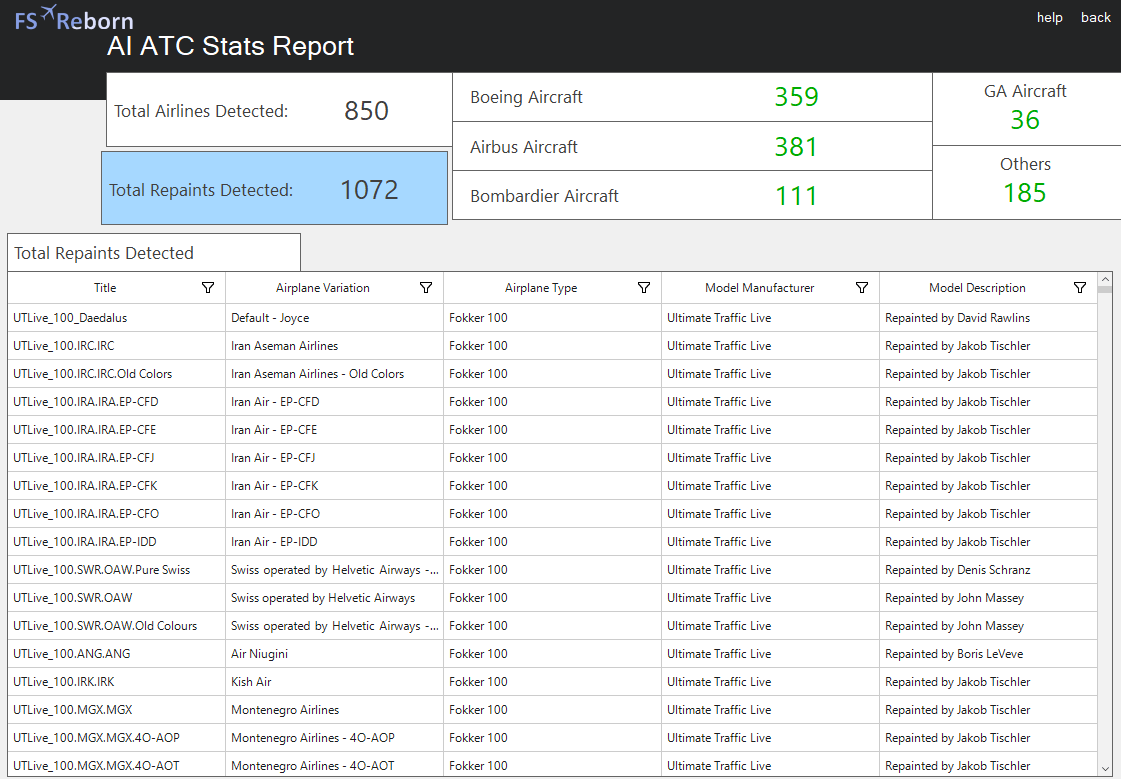
Task: Open filter for Model Description column
Action: click(1080, 288)
